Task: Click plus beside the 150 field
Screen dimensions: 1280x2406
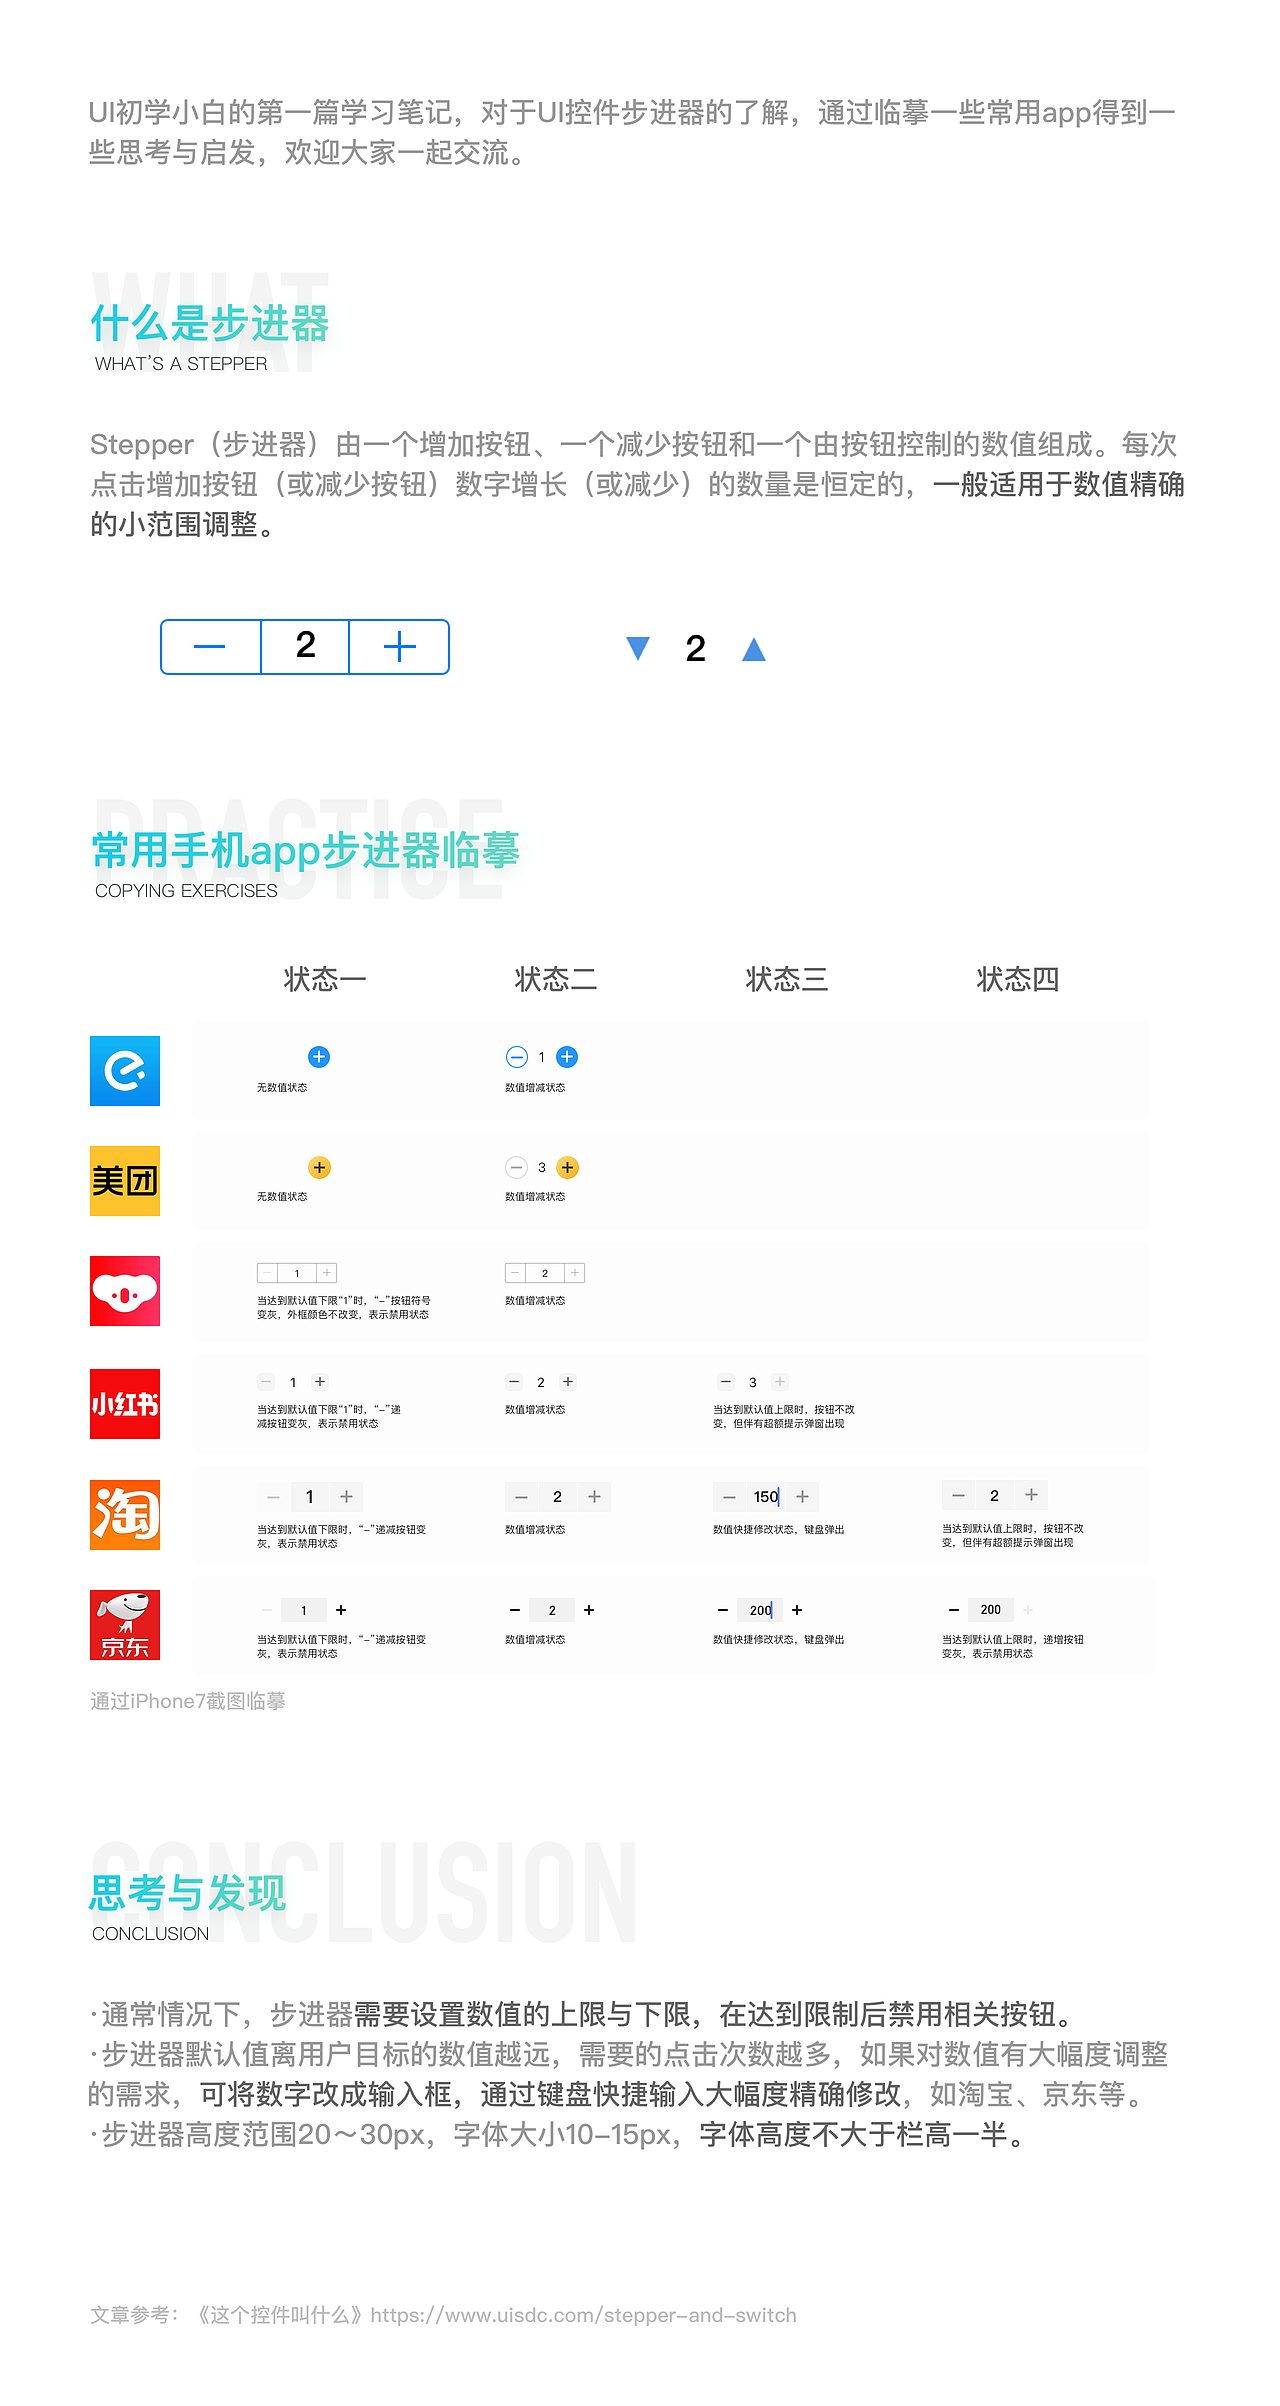Action: point(802,1497)
